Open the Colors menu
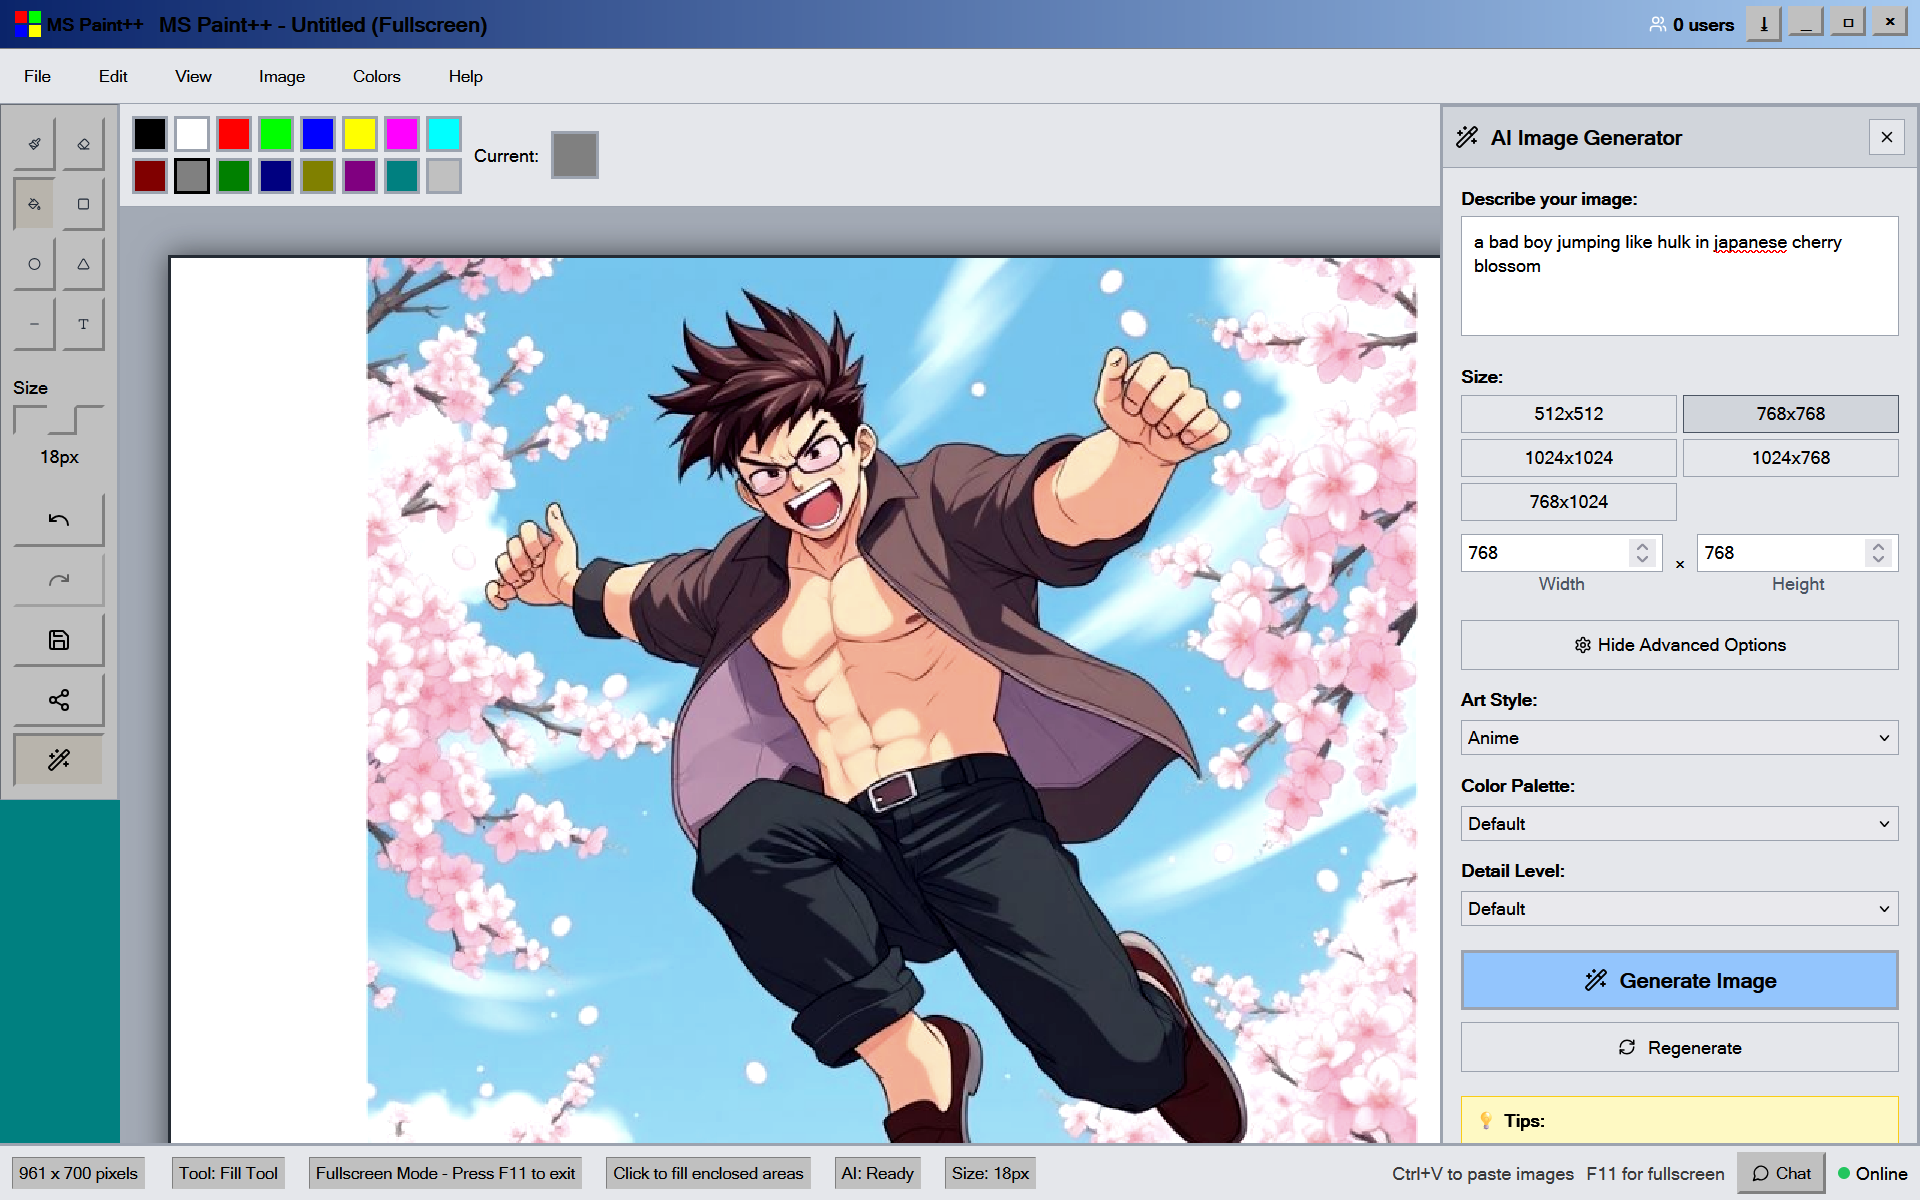Screen dimensions: 1920x1200 [376, 77]
